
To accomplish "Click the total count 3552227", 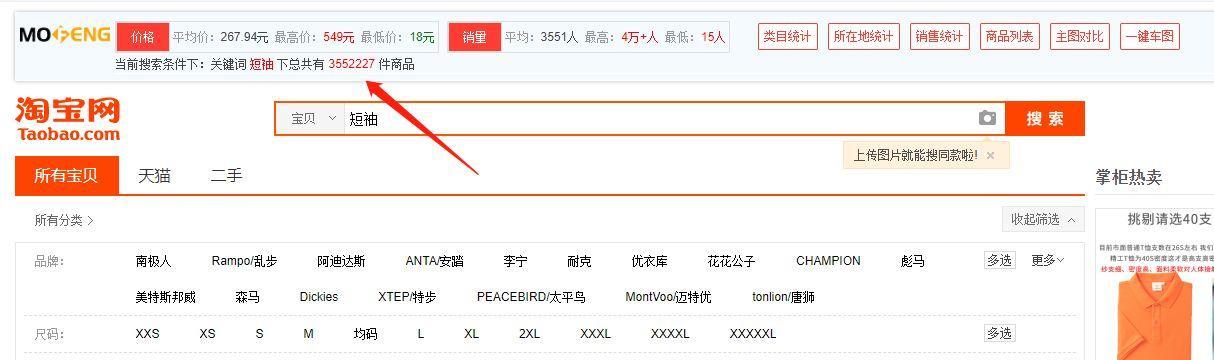I will (x=351, y=64).
